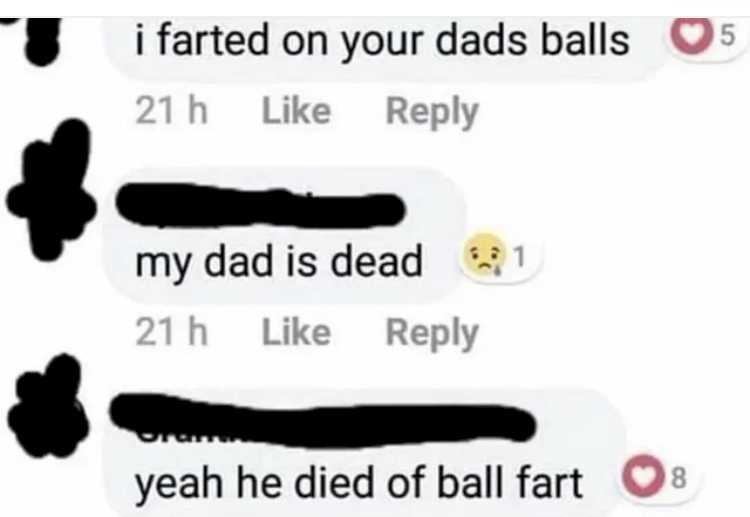The height and width of the screenshot is (517, 750).
Task: Open the 21 h timestamp under the first comment
Action: (172, 111)
